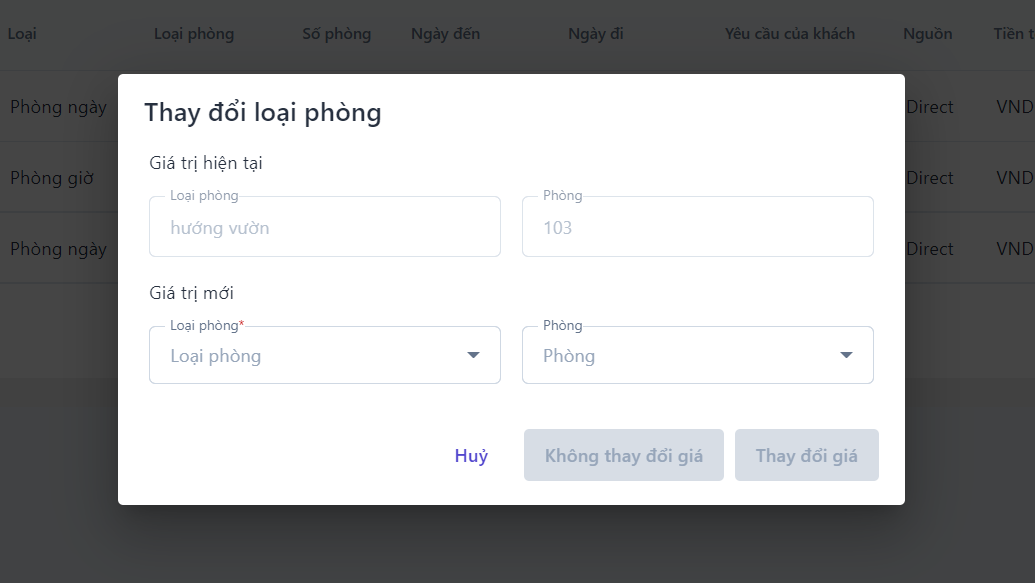The width and height of the screenshot is (1035, 583).
Task: Select the Số phòng column header
Action: (x=336, y=34)
